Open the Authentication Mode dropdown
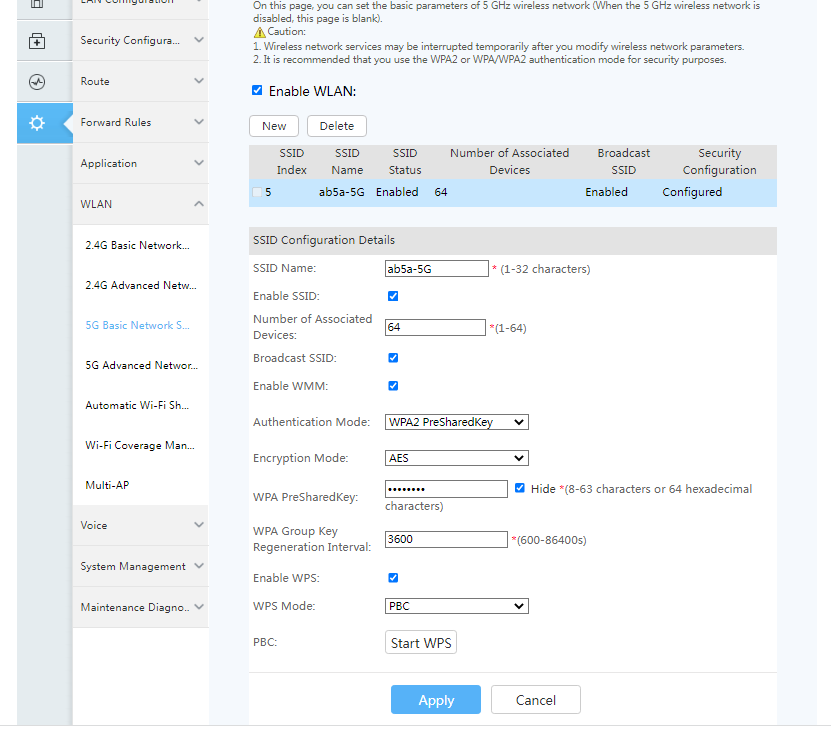 [457, 422]
